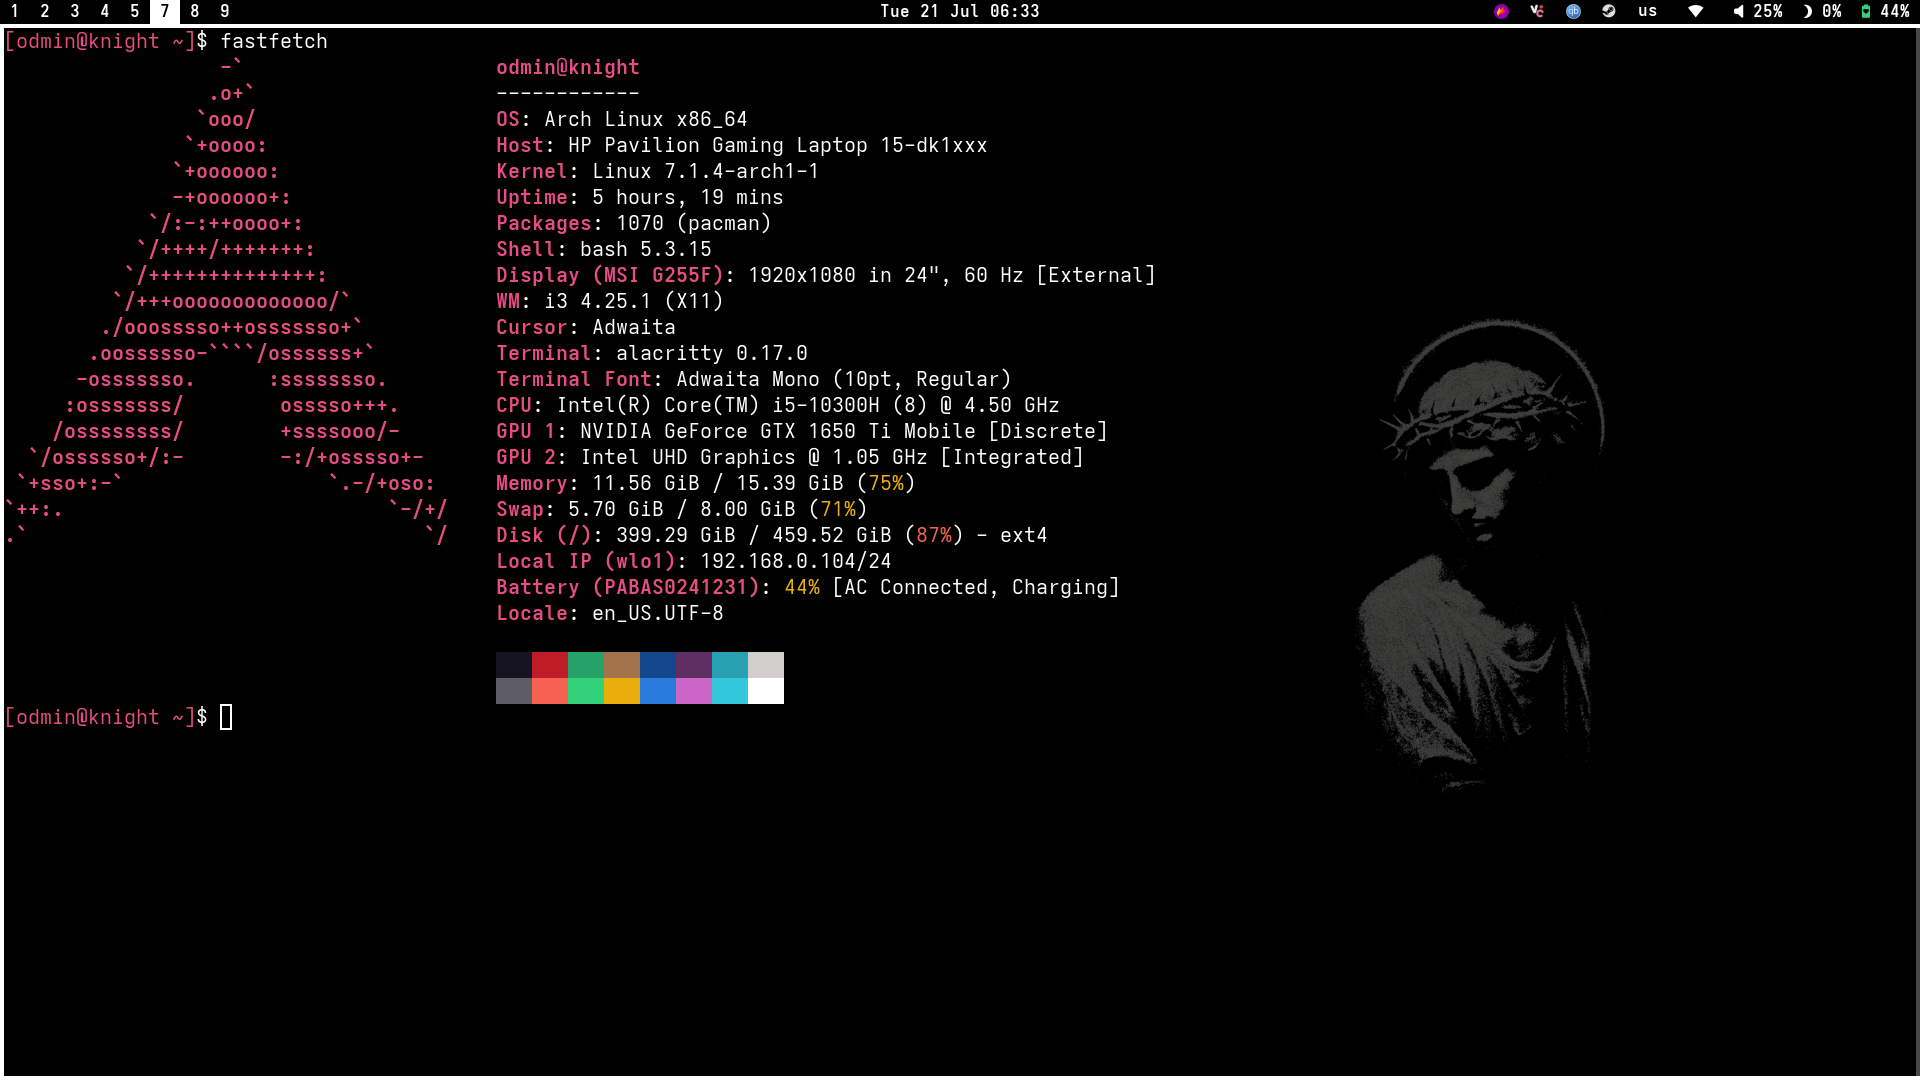Click the GPU 1 line with NVIDIA GeForce GTX
The height and width of the screenshot is (1080, 1920).
click(802, 431)
